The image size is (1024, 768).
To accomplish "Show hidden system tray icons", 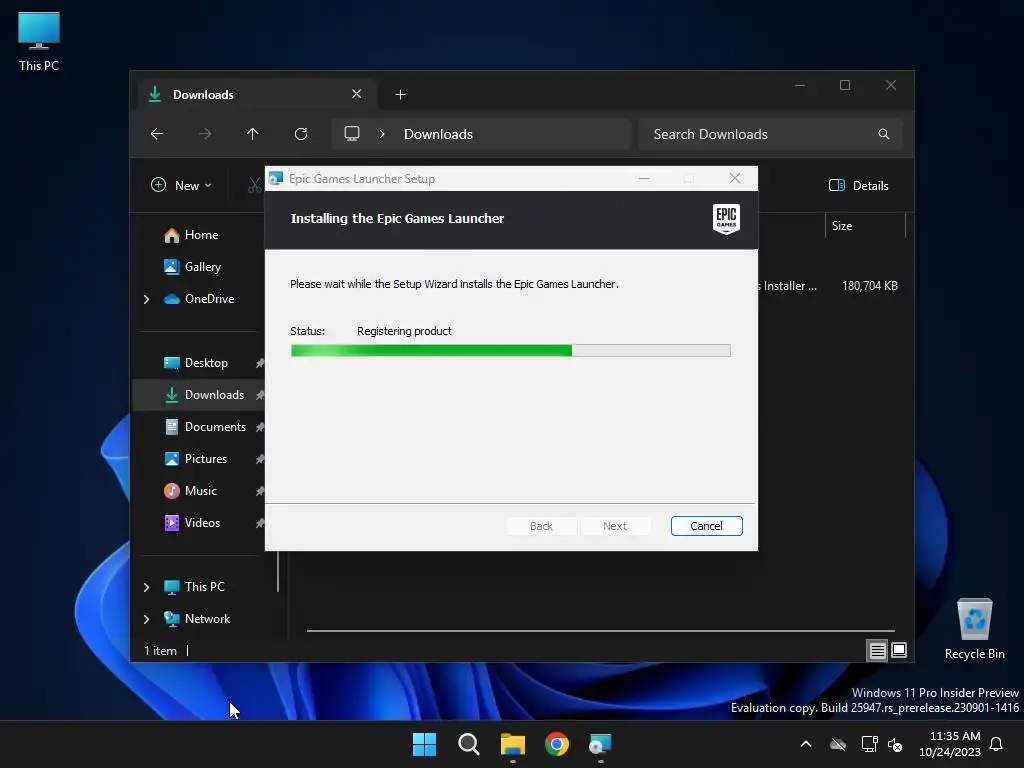I will 806,744.
